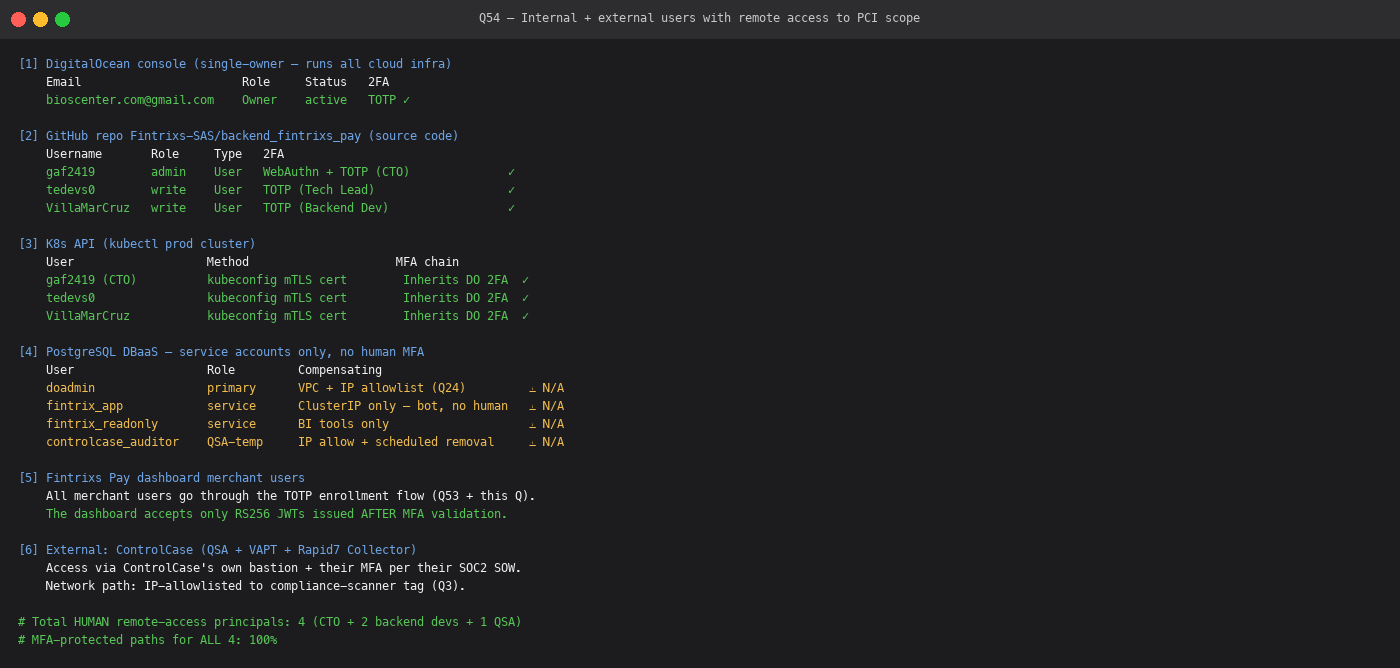Click the email bioscenter.com@gmail.com

coord(130,100)
